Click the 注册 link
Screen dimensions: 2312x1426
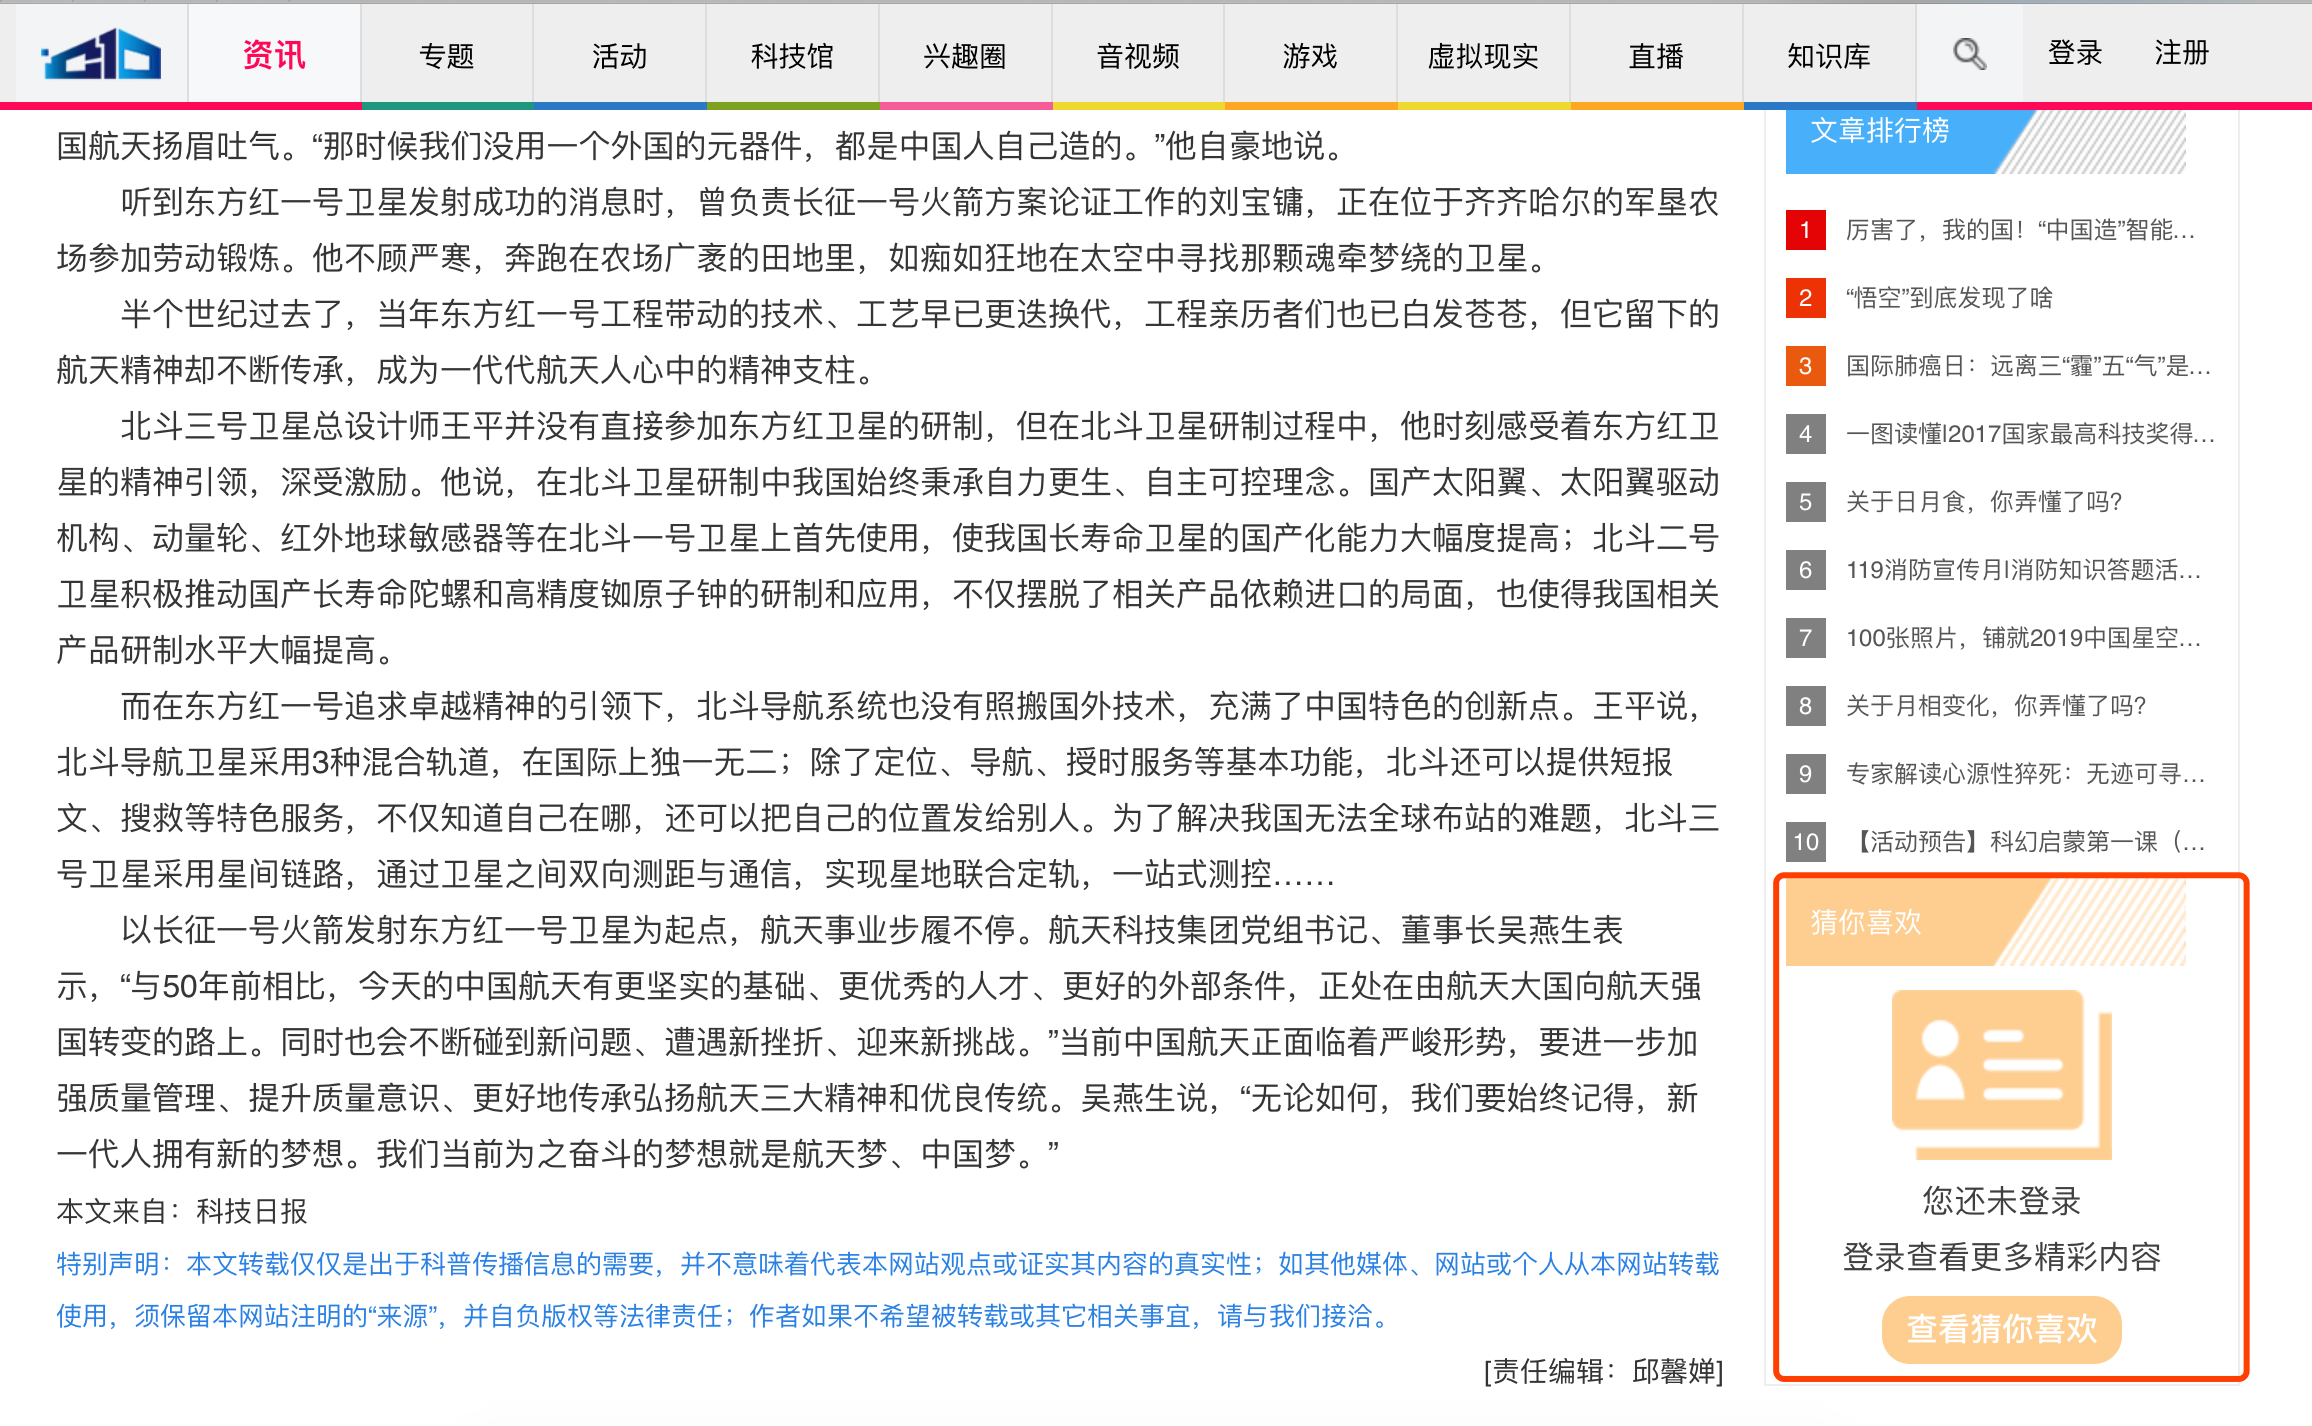[2181, 53]
